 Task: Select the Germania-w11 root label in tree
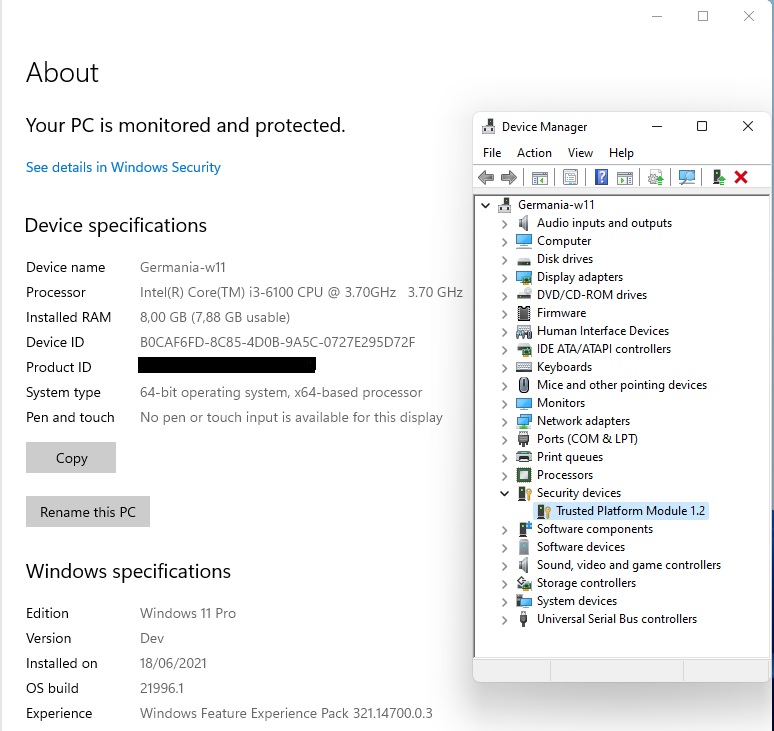pos(556,205)
